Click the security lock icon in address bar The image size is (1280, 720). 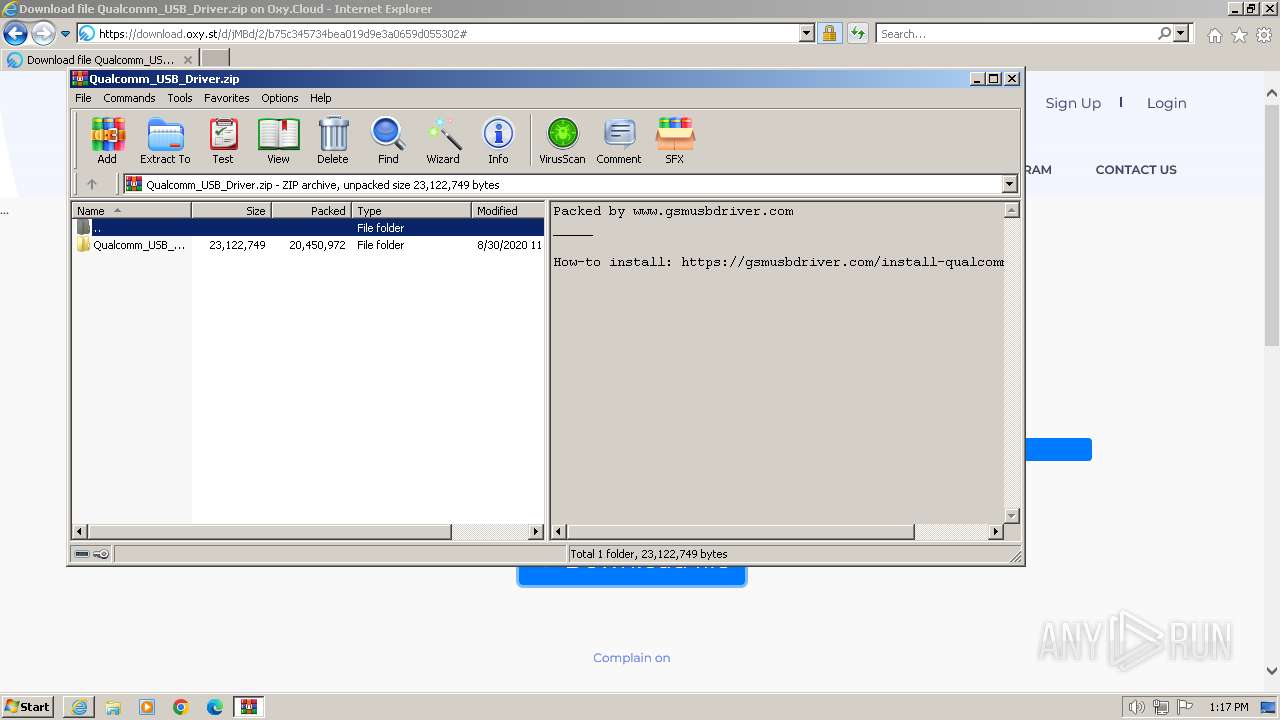point(829,34)
